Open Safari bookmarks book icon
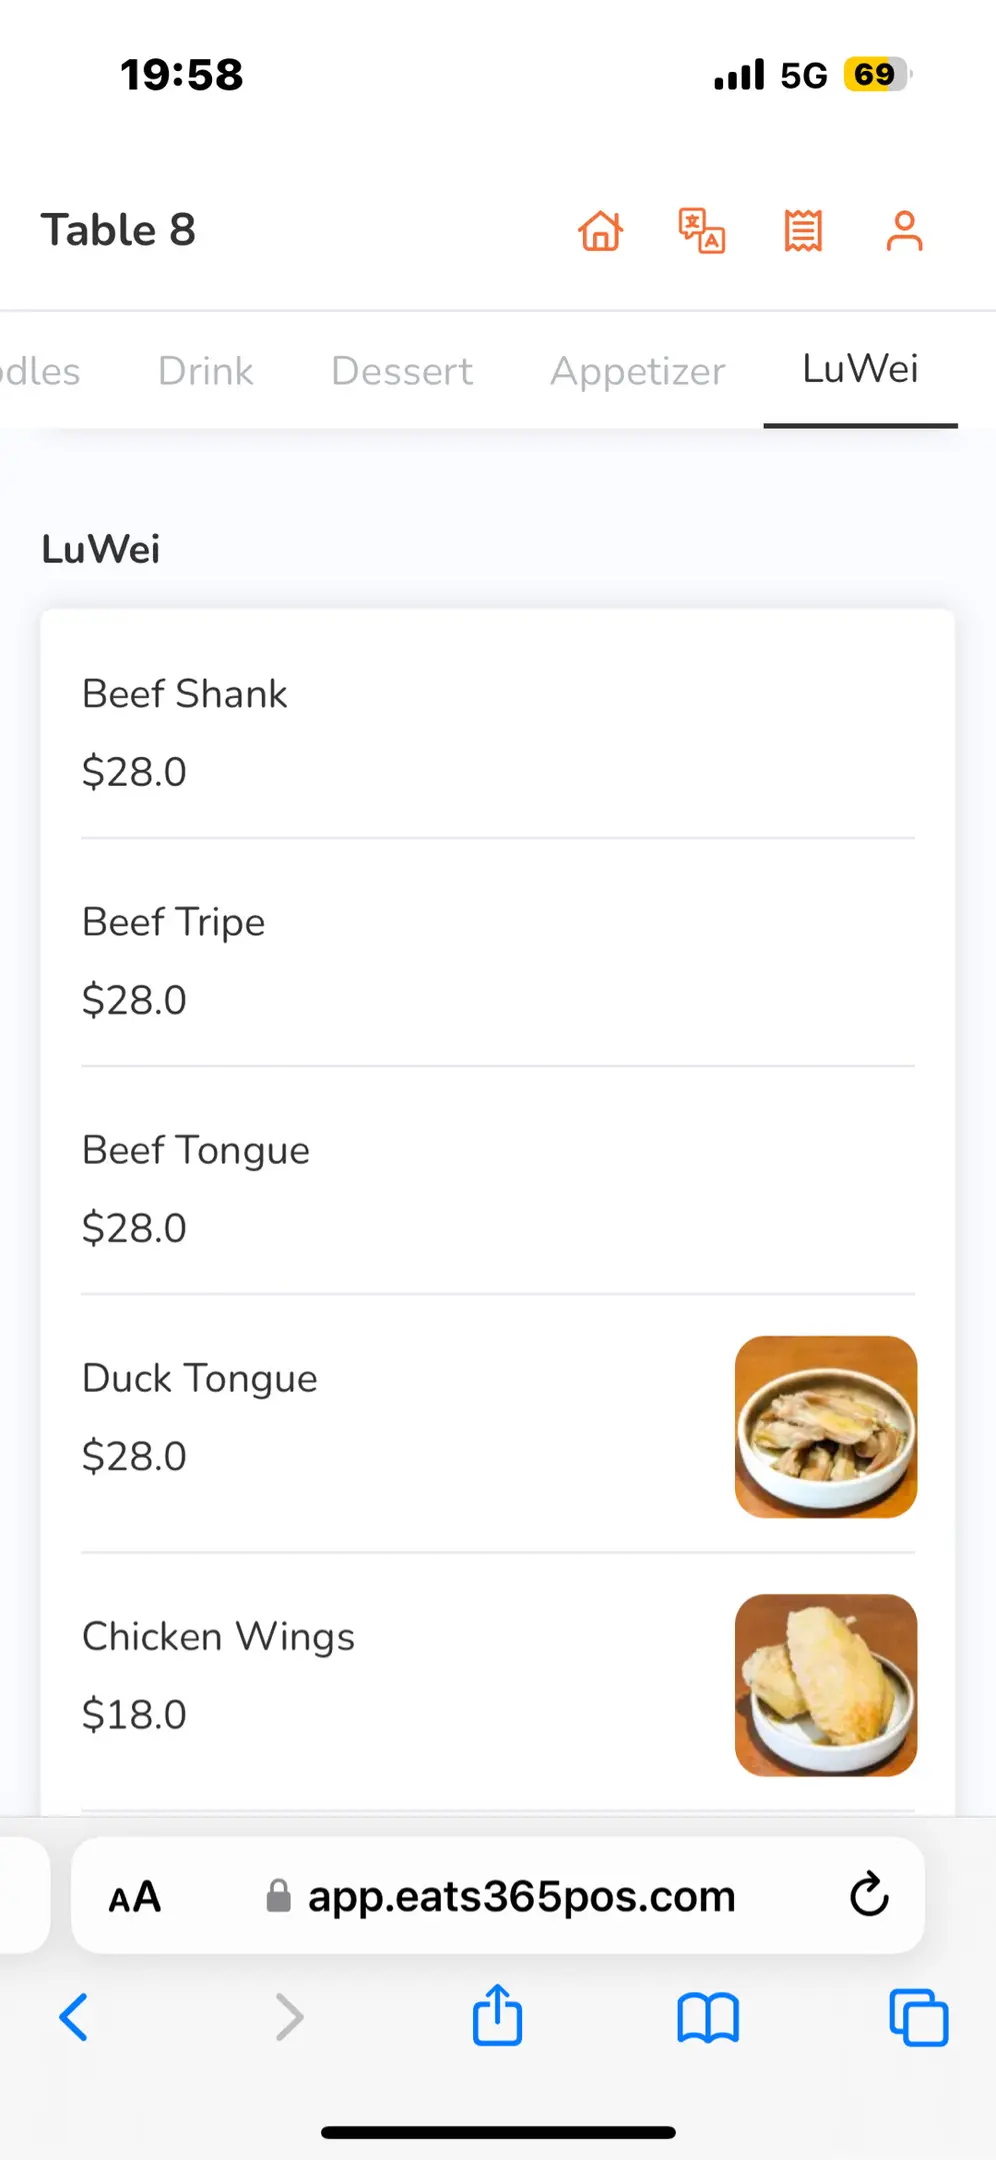 point(708,2016)
